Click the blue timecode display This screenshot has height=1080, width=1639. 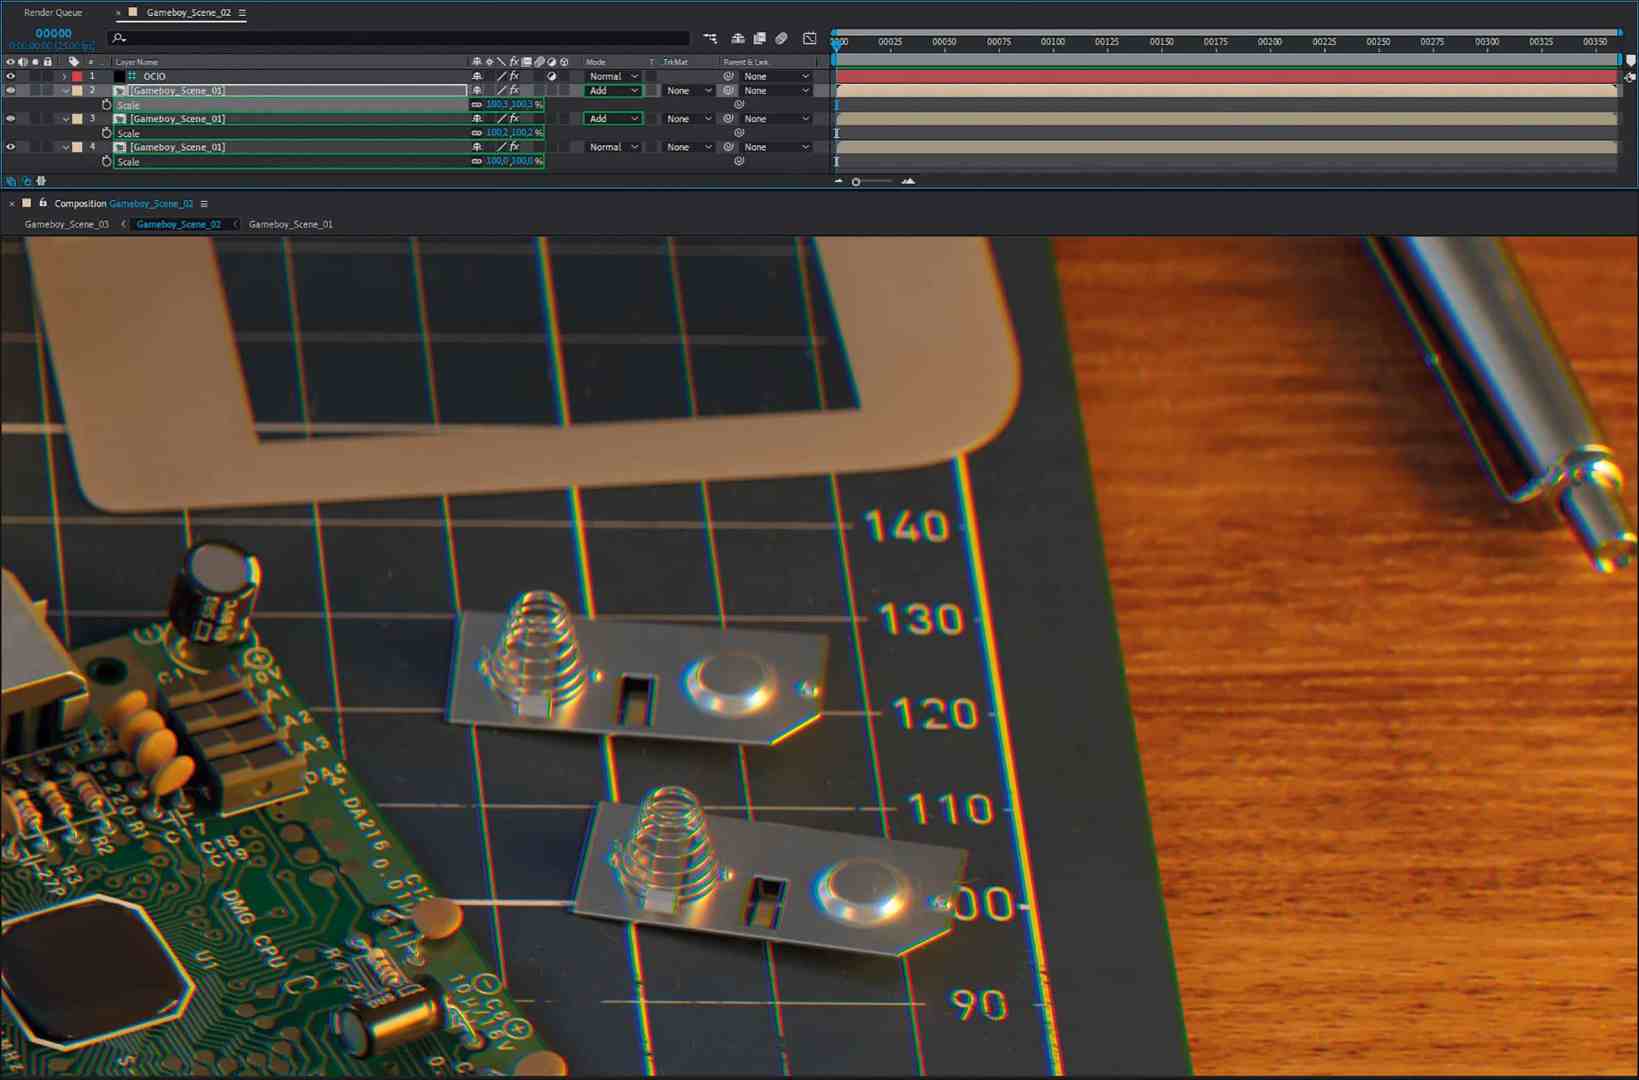coord(52,33)
